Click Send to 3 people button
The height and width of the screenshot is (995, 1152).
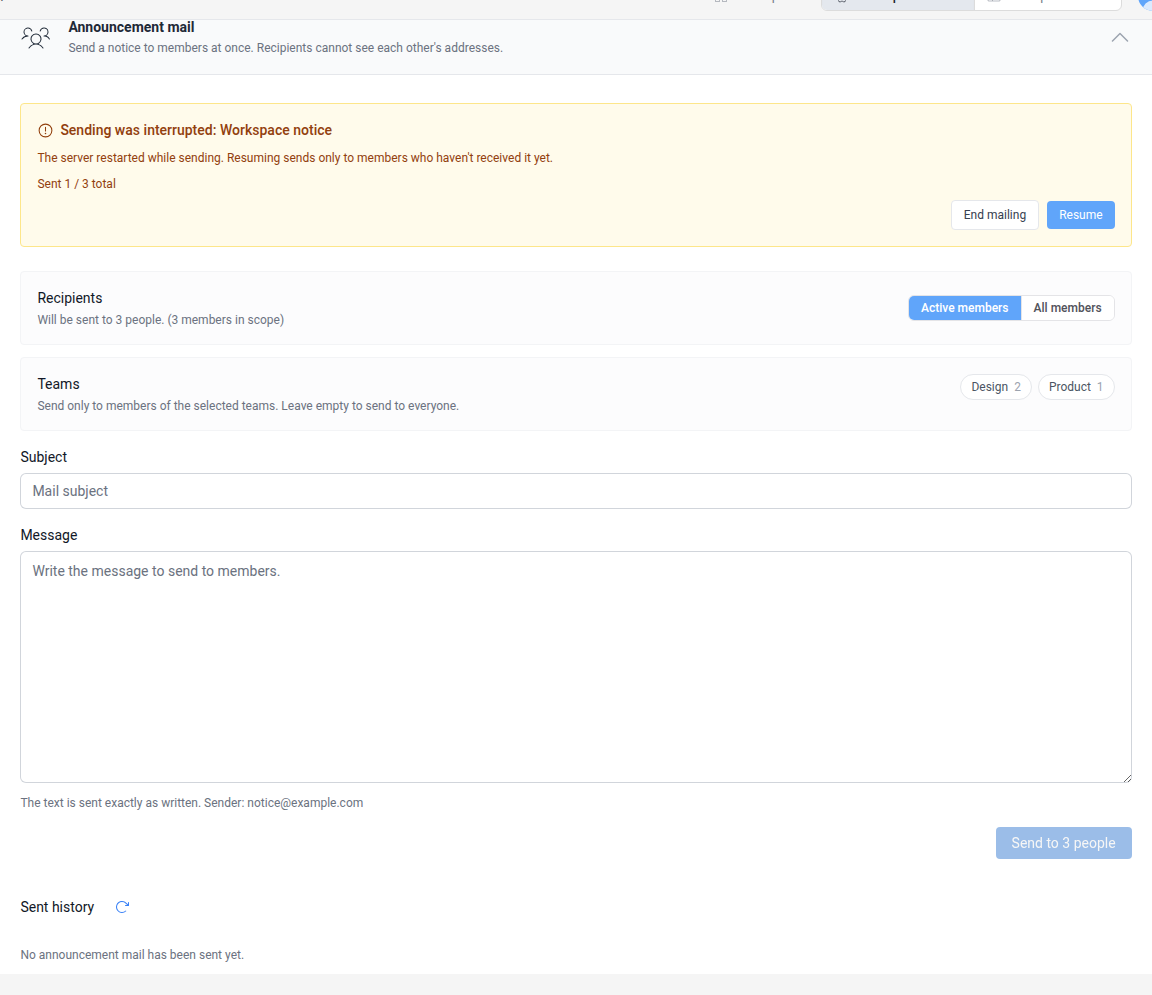coord(1063,843)
